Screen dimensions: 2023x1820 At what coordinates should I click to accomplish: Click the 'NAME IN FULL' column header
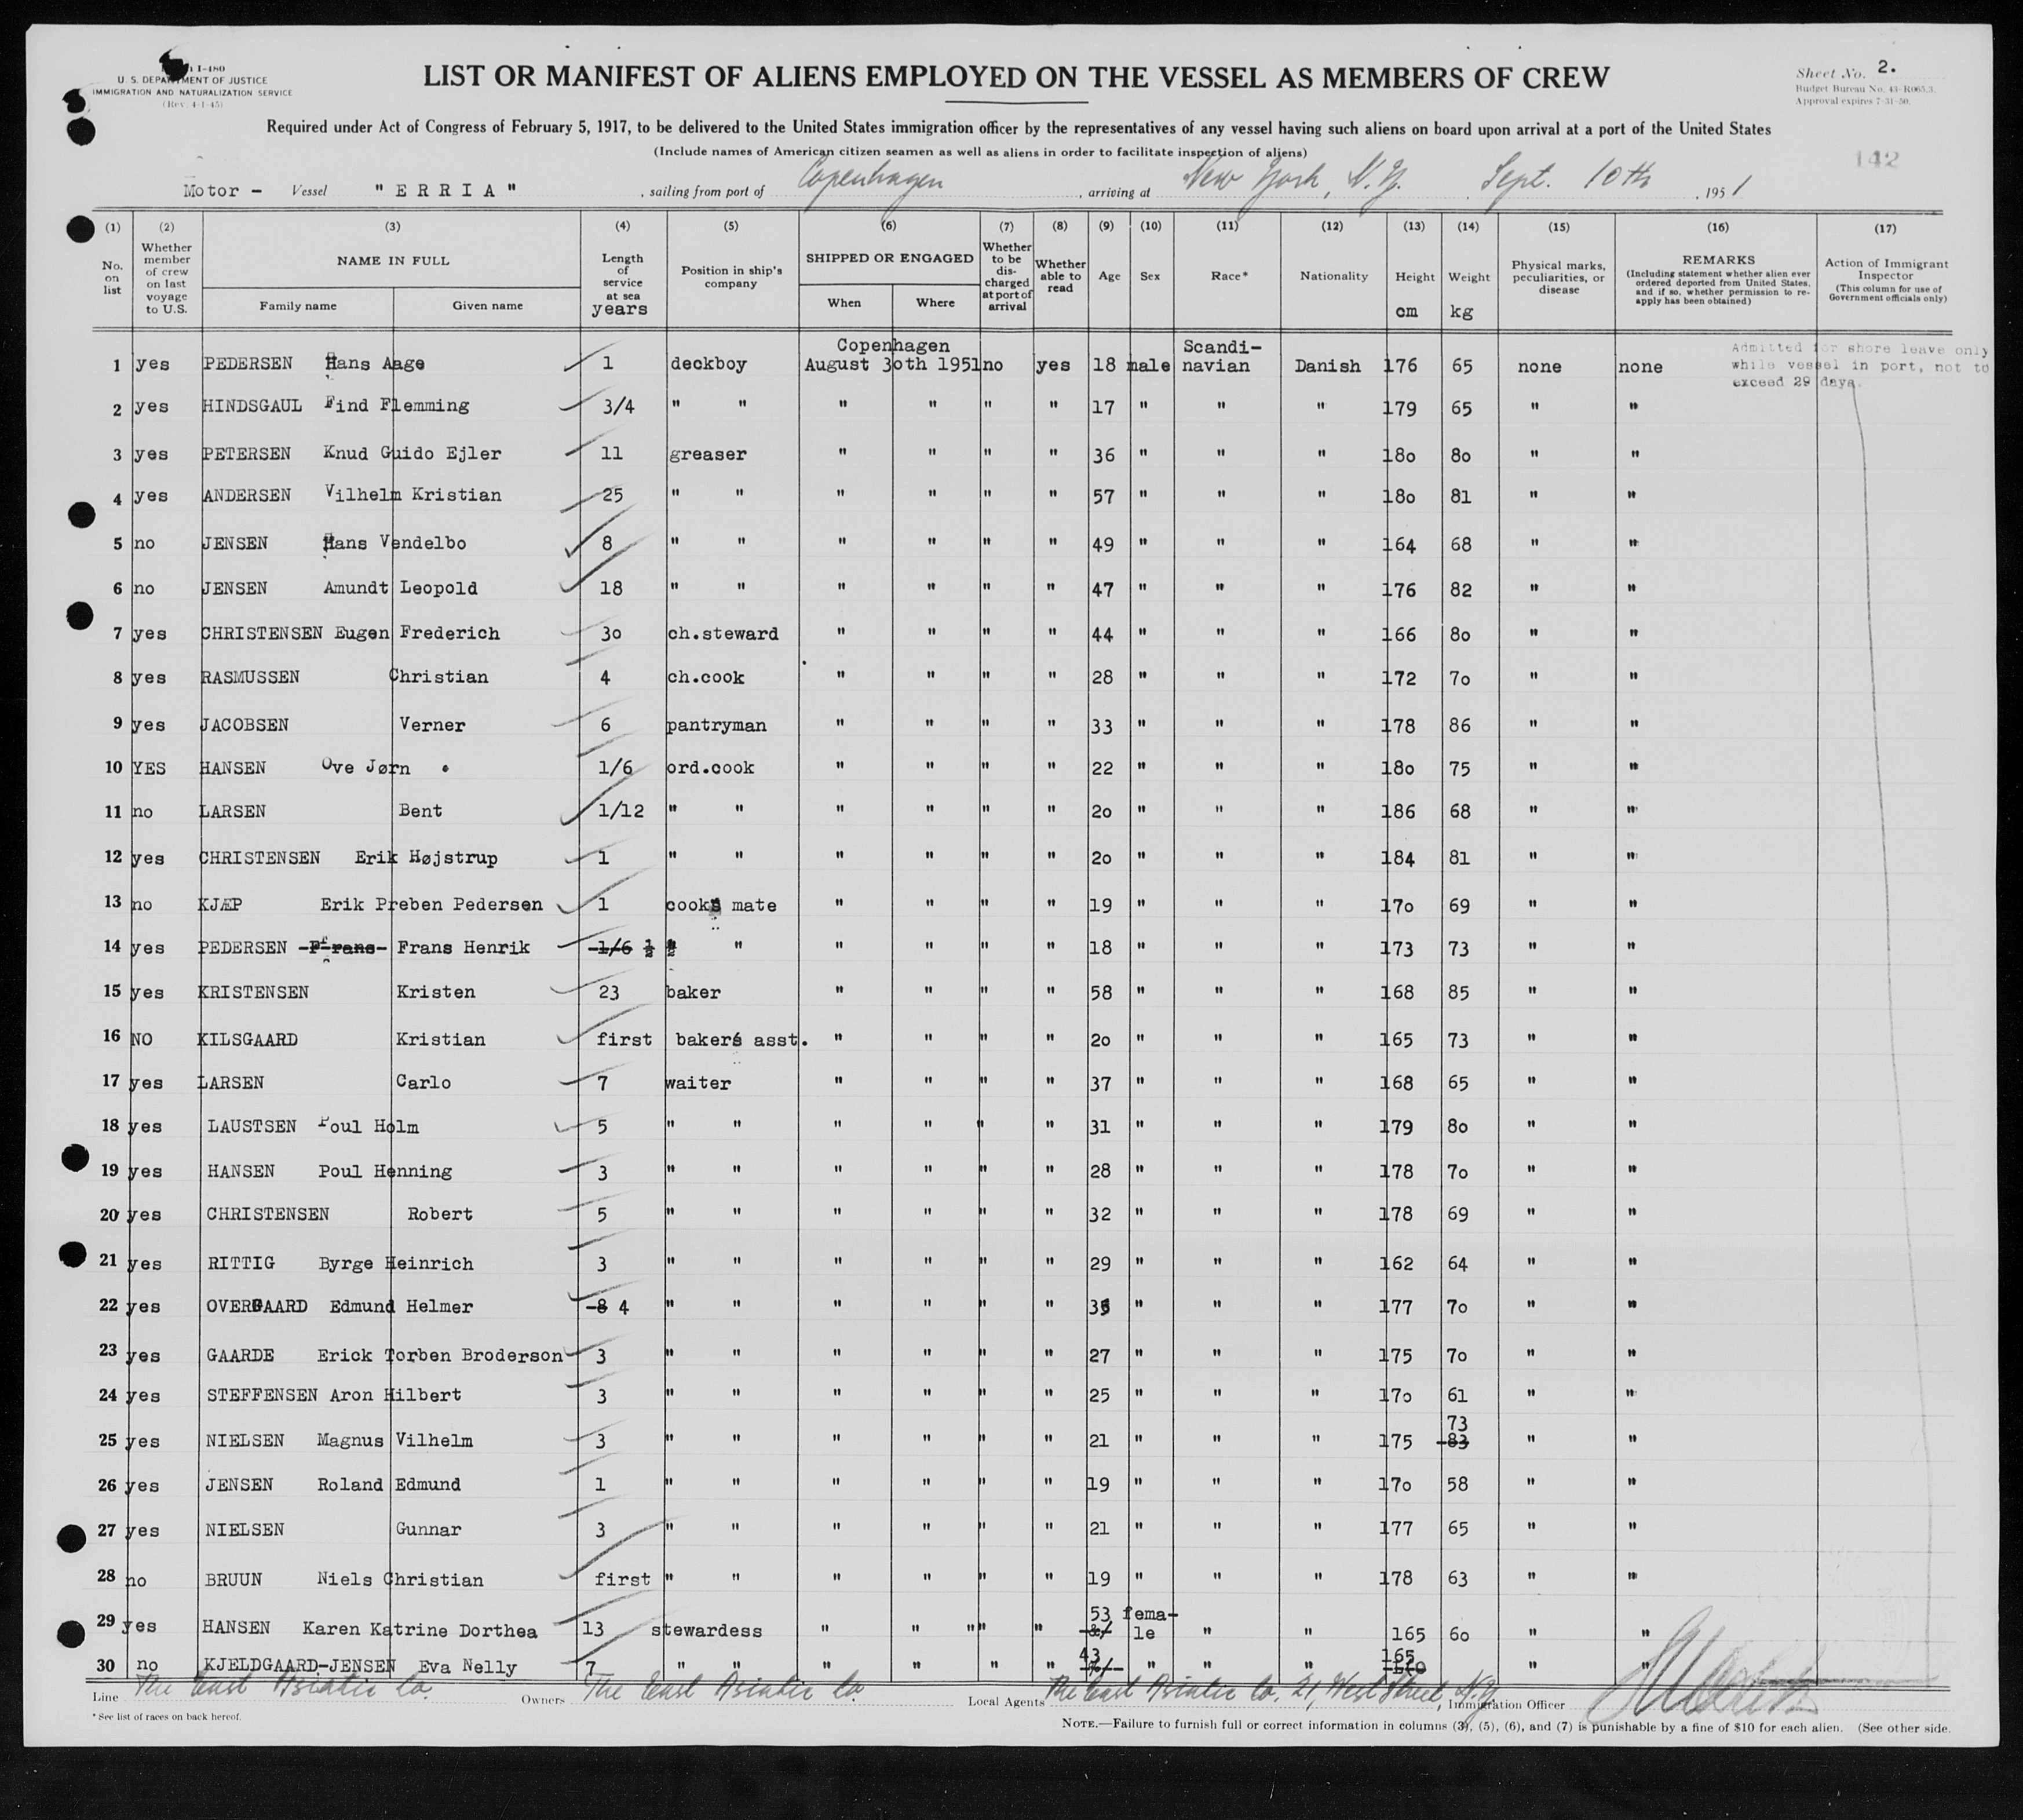[393, 261]
